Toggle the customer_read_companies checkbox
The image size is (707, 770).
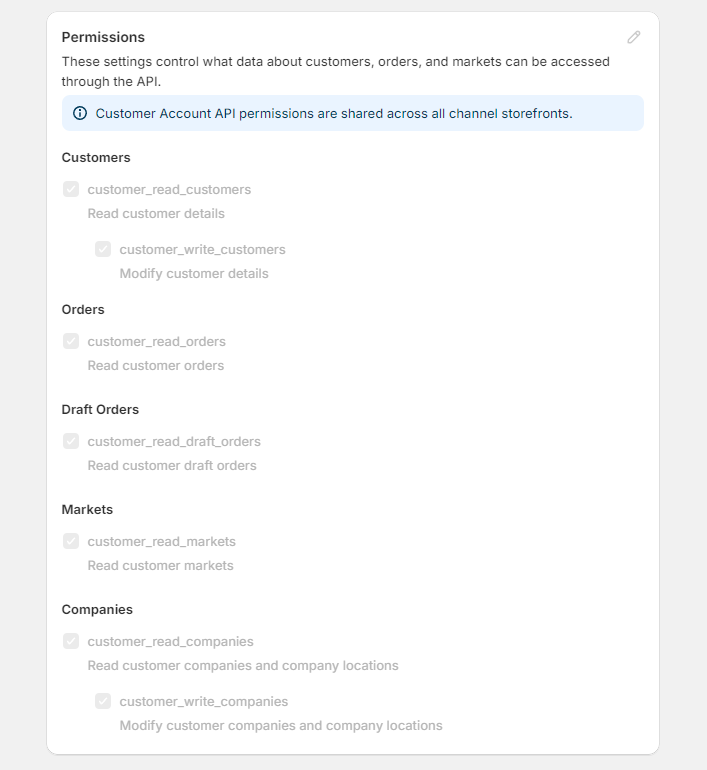coord(71,641)
